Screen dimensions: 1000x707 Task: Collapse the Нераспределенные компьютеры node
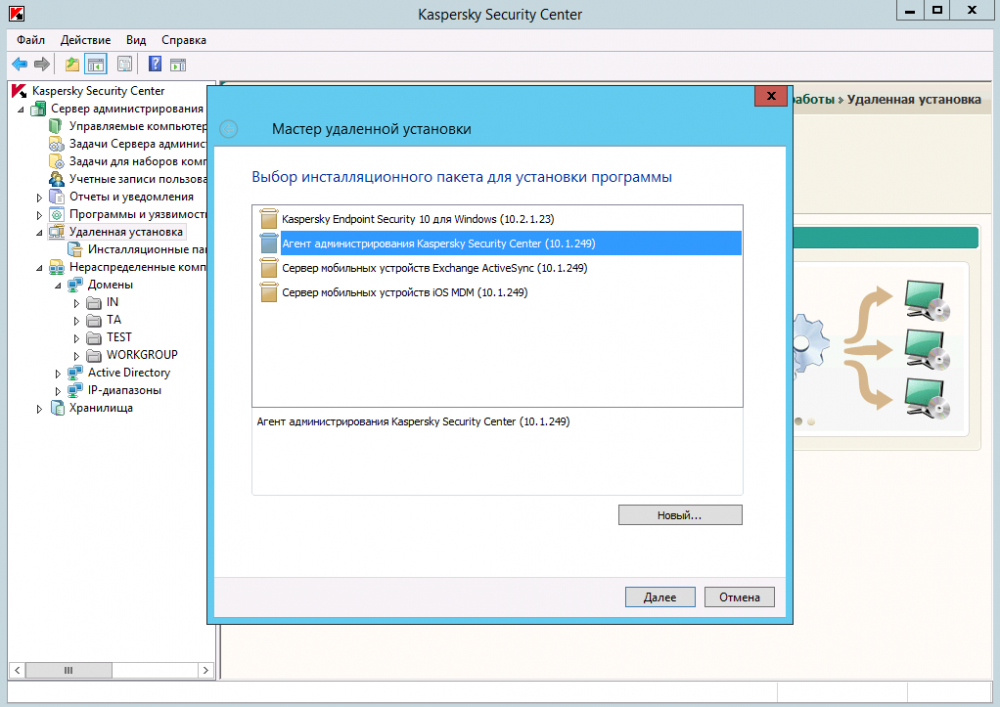(39, 268)
